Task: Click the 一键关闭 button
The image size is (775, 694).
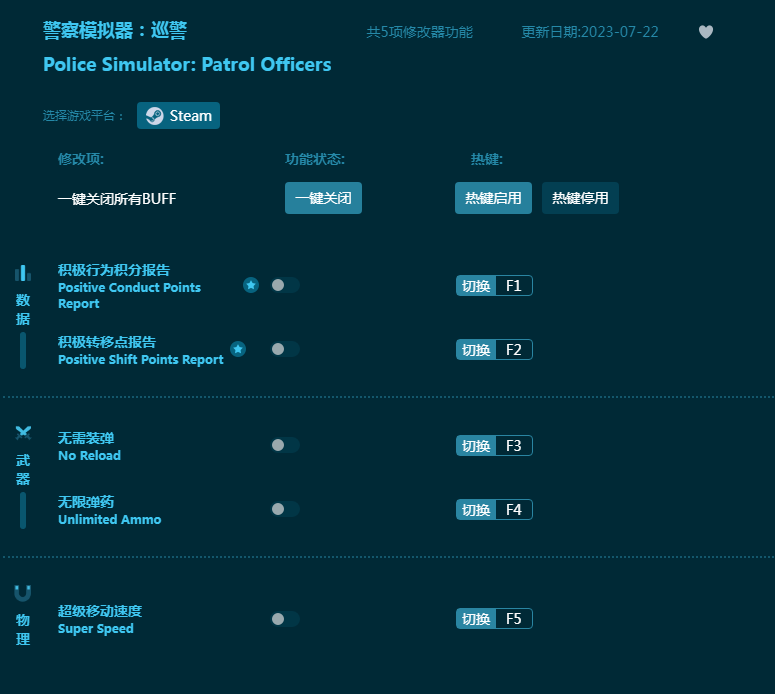Action: coord(323,198)
